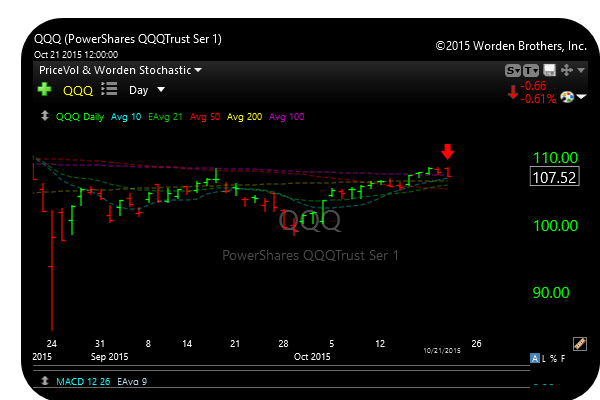Click the yellow QQQ symbol field
Screen dimensions: 600x400
[78, 91]
